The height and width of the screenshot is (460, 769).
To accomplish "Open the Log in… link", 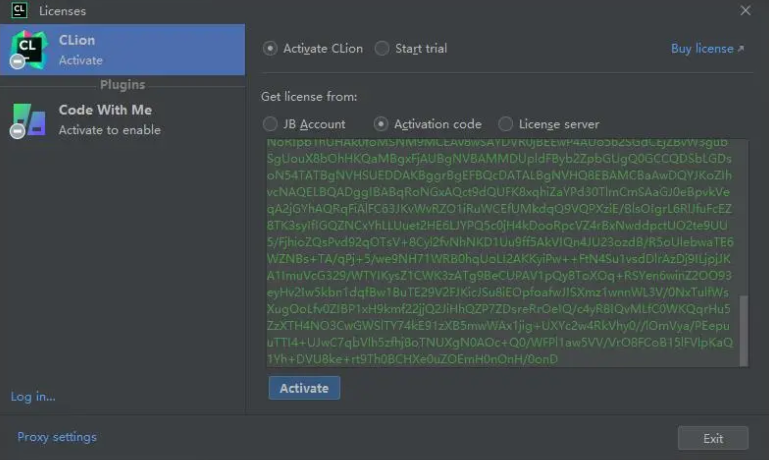I will point(33,396).
